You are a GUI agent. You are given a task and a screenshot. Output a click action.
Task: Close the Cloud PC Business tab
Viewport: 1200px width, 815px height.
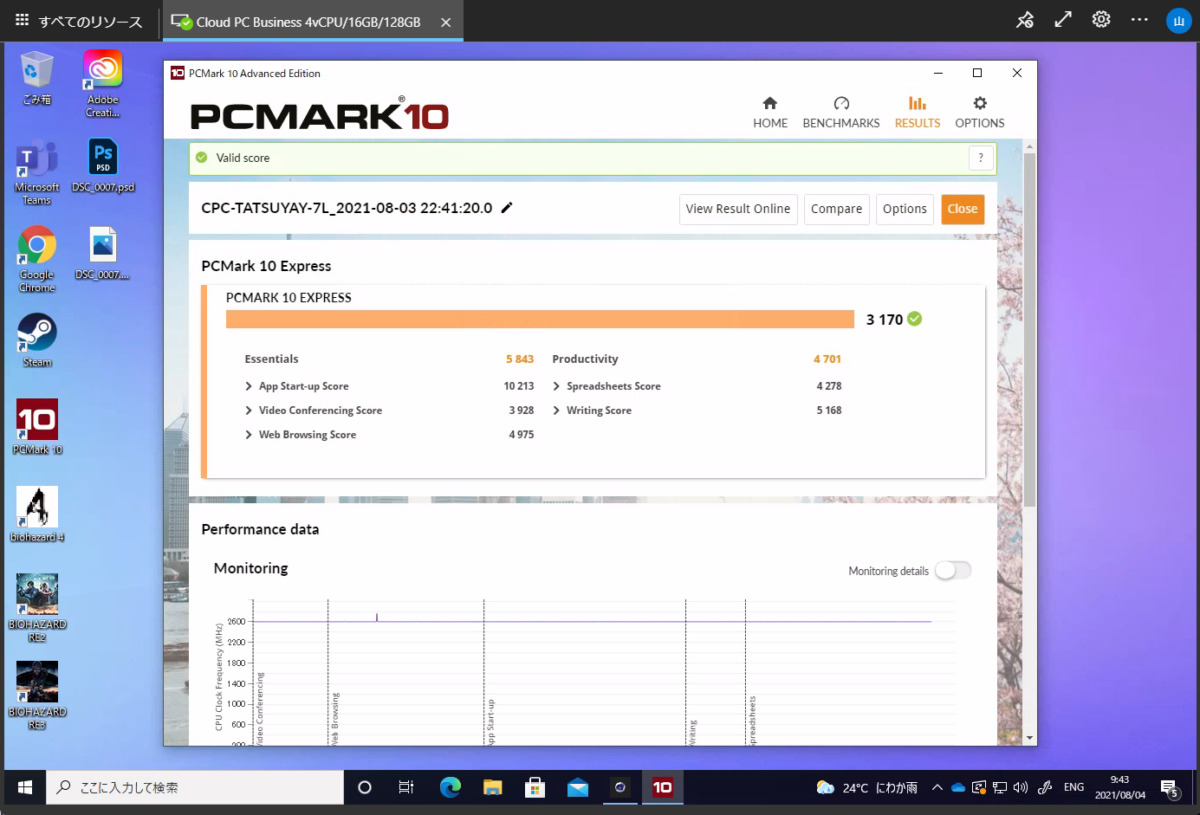click(x=446, y=22)
